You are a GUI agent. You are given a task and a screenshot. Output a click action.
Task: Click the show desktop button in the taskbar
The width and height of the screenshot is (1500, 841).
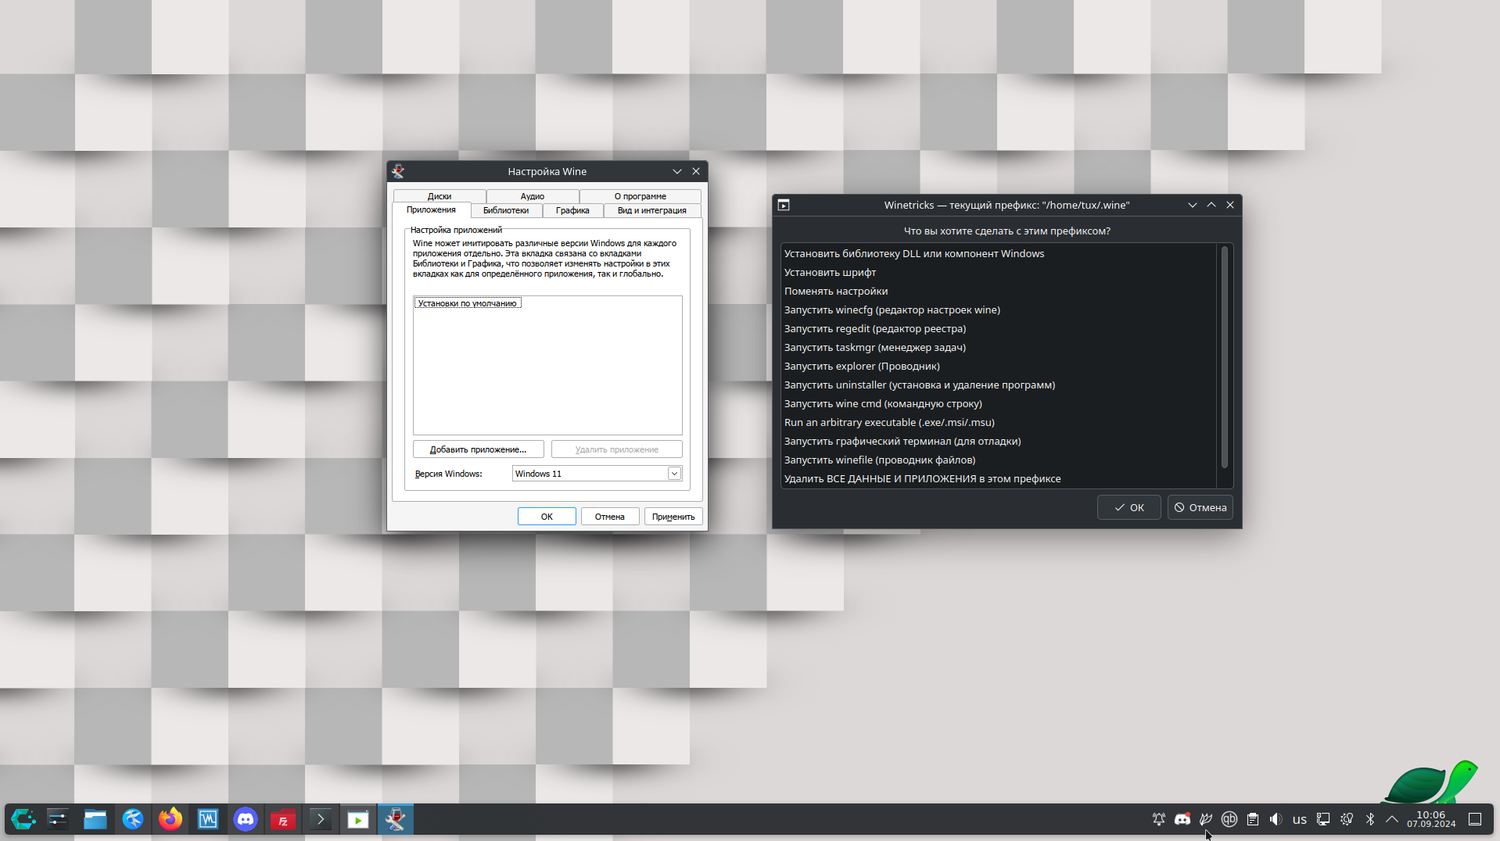tap(1474, 819)
